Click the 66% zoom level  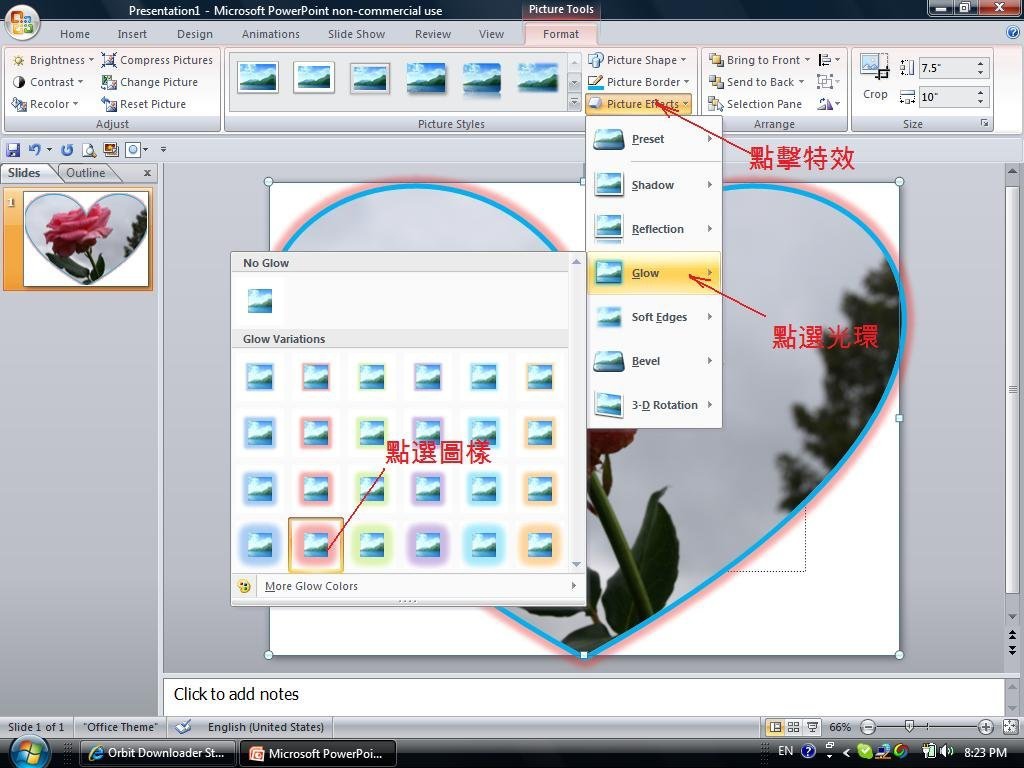(x=840, y=727)
